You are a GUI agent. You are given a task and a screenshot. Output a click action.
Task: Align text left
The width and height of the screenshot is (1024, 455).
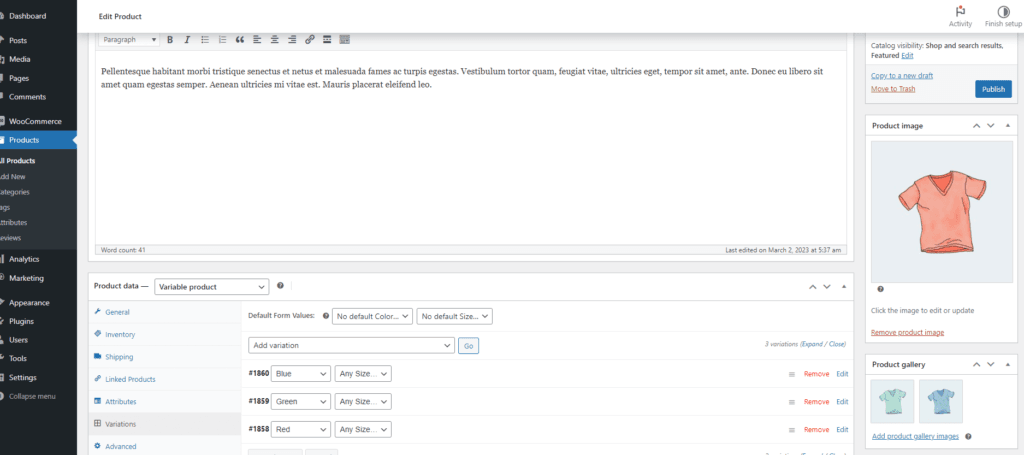257,40
